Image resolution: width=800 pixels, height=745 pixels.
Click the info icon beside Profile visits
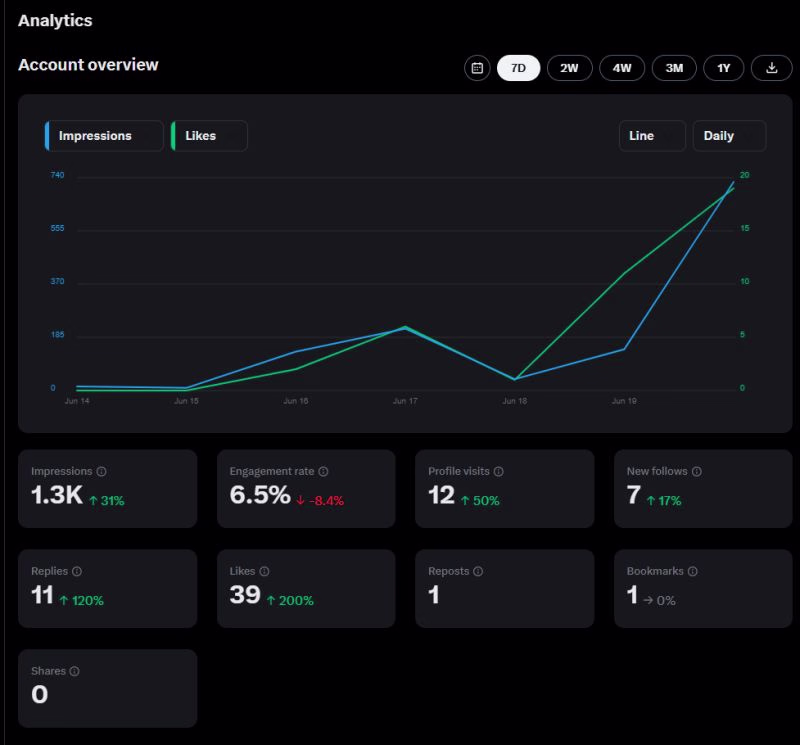(x=498, y=471)
